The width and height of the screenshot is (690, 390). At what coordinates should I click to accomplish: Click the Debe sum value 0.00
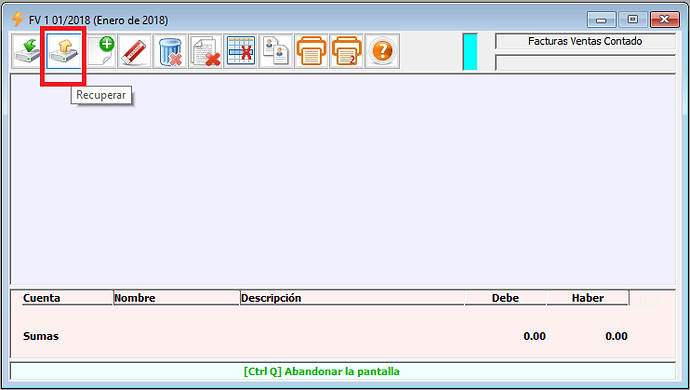pos(534,336)
